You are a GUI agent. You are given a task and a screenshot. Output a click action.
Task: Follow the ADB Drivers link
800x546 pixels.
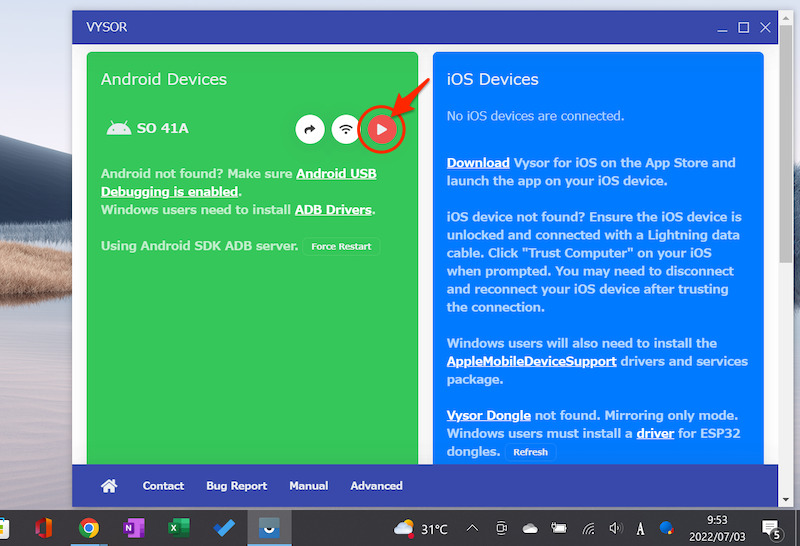[333, 210]
